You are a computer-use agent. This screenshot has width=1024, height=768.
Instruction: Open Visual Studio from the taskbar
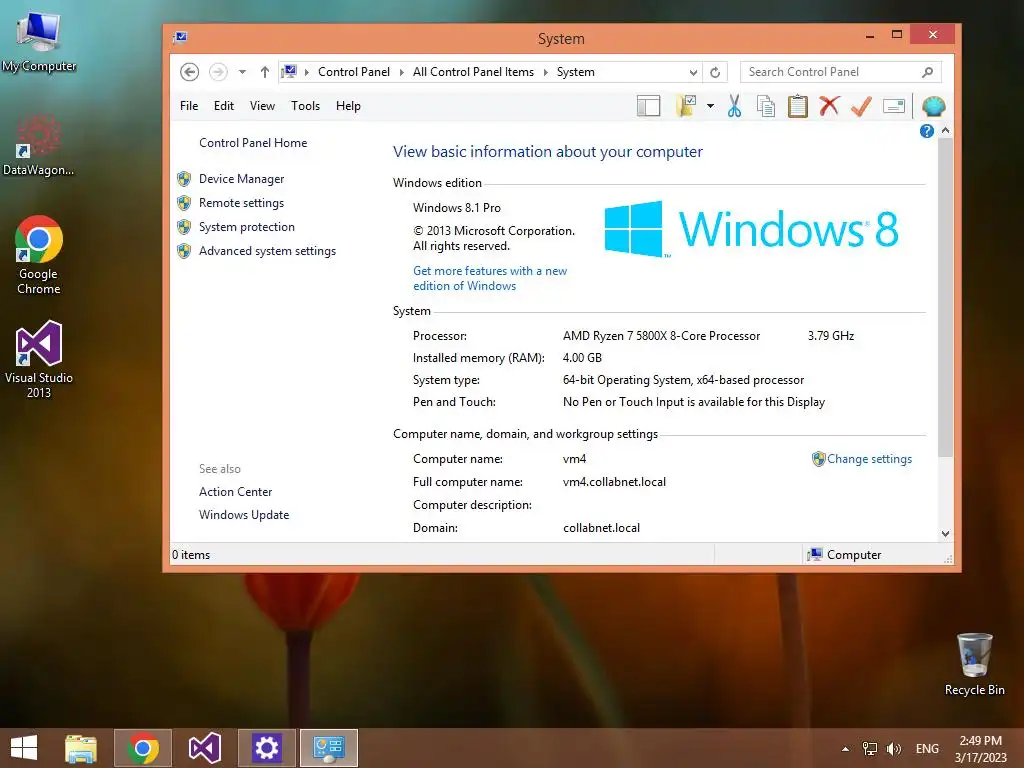(204, 748)
